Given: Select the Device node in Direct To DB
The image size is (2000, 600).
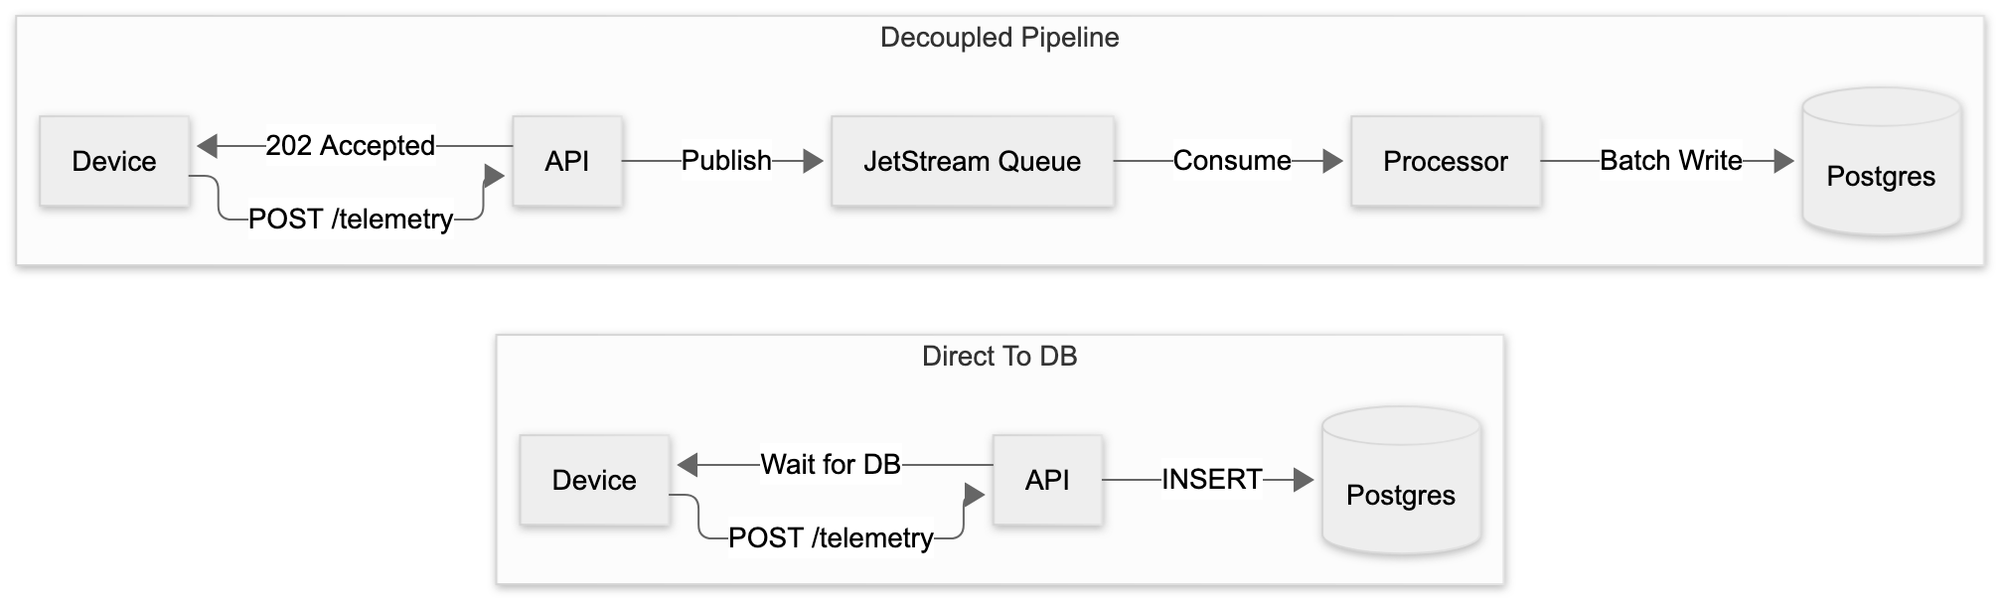Looking at the screenshot, I should point(594,480).
